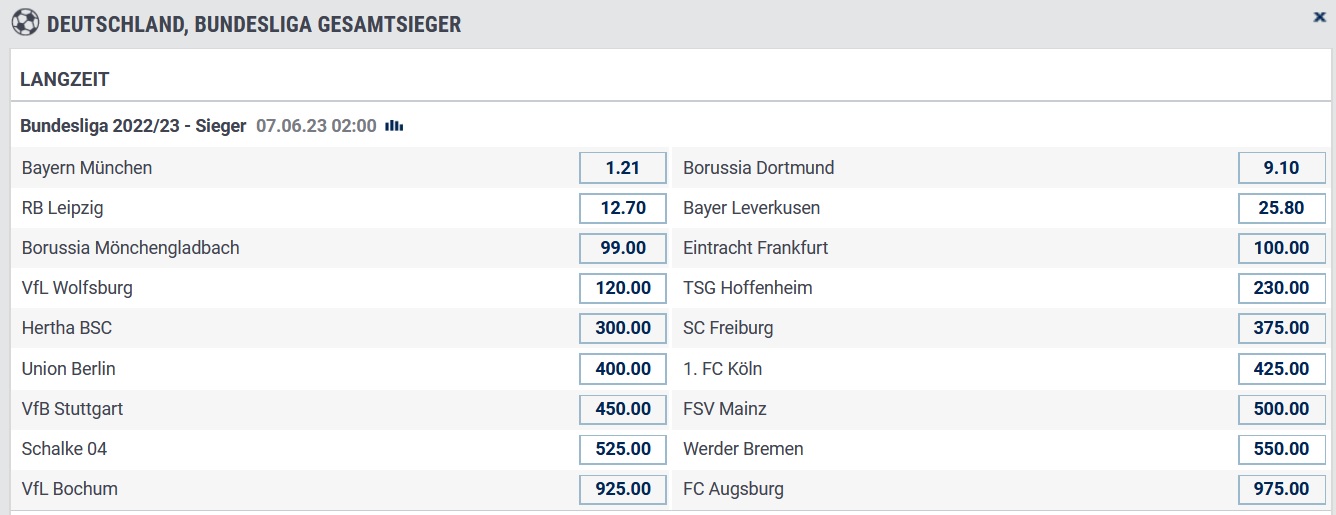Pick RB Leipzig at 12.70
This screenshot has height=515, width=1336.
tap(623, 208)
